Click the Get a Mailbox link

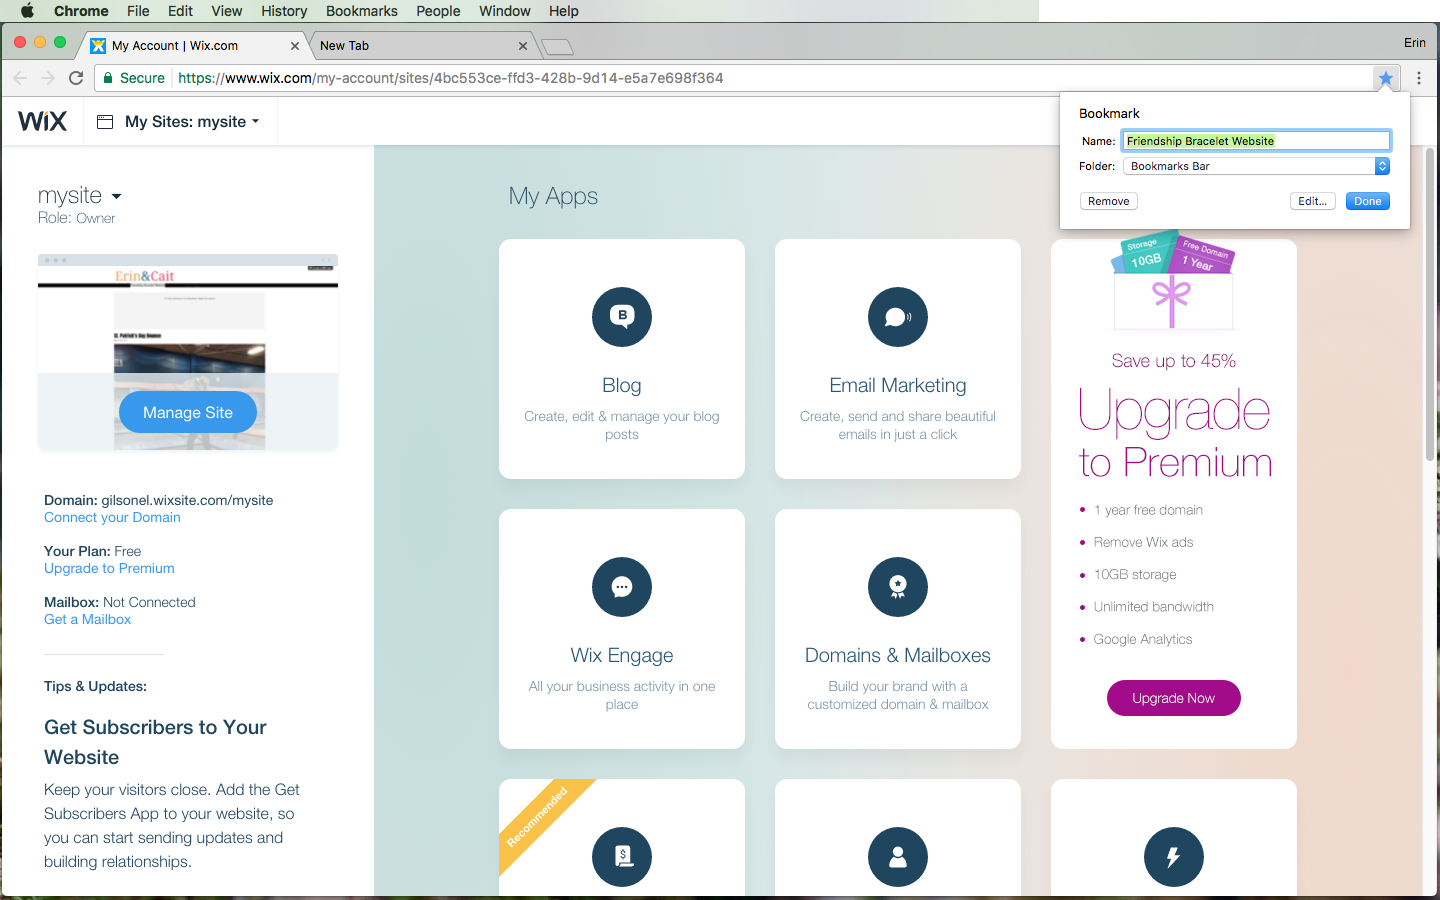pyautogui.click(x=88, y=619)
